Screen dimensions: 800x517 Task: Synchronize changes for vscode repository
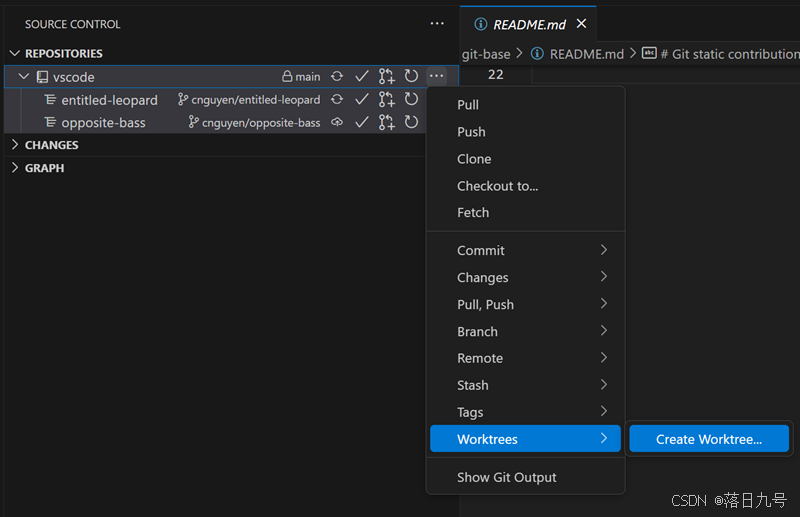337,77
